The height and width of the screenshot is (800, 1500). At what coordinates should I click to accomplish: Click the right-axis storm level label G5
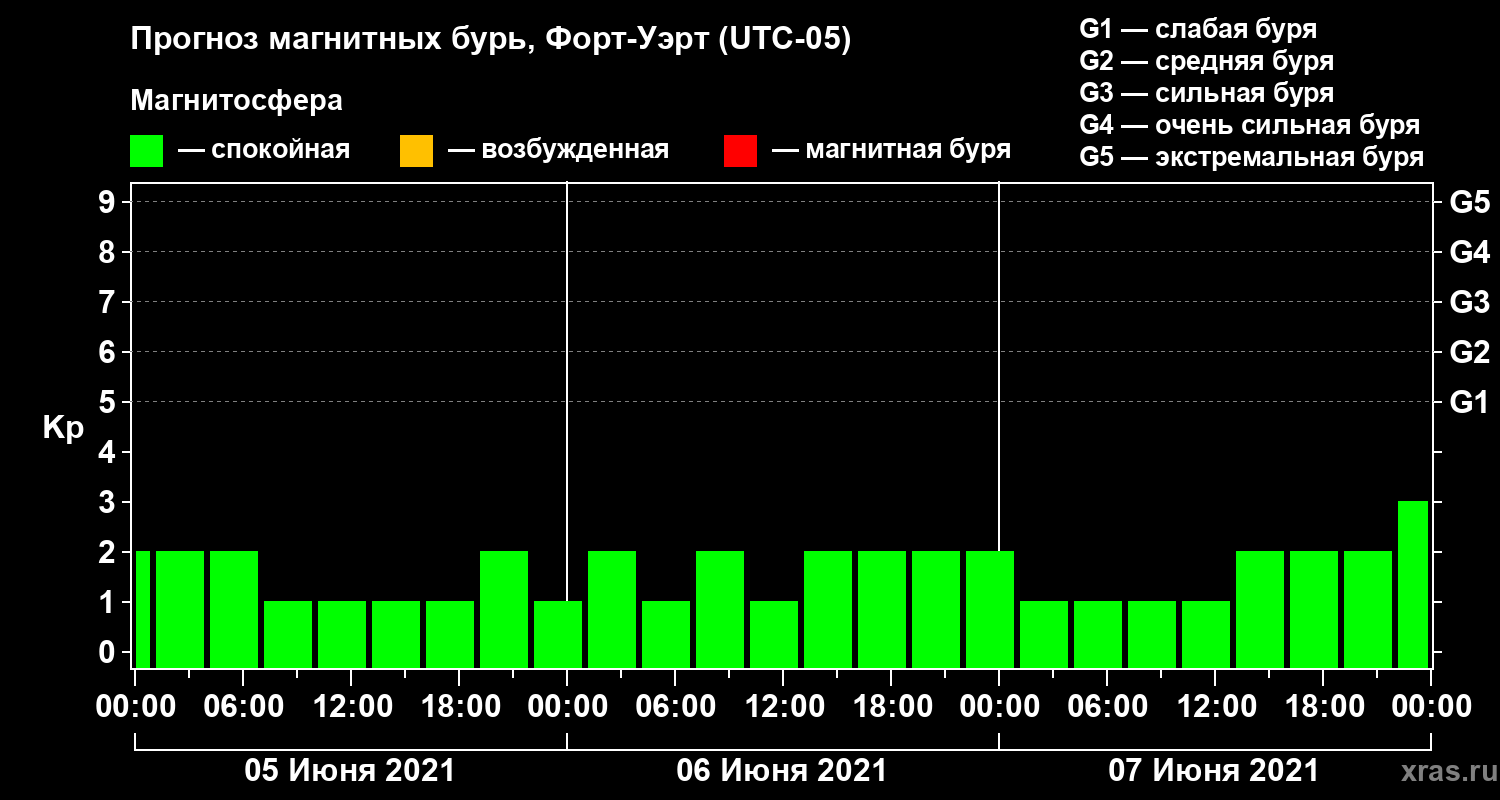(1470, 202)
